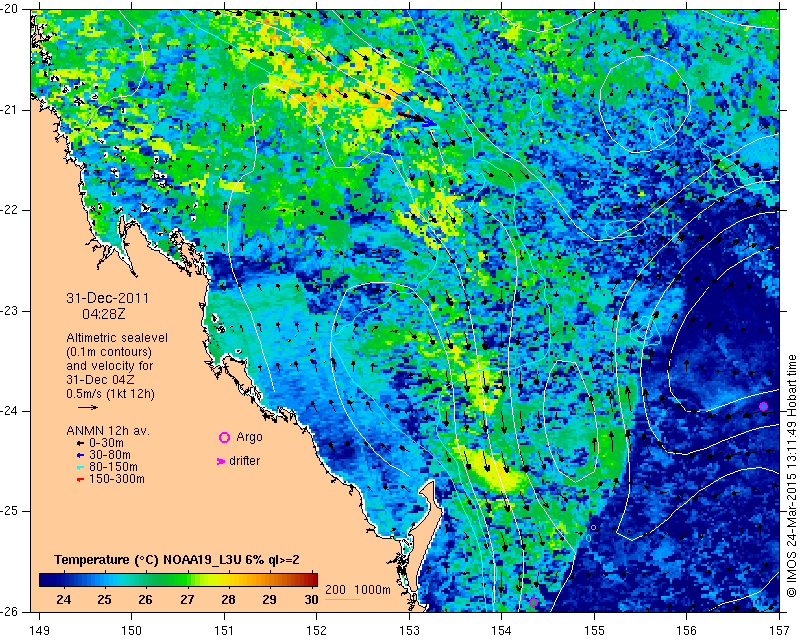Click the 0.5m/s velocity scale arrow
This screenshot has width=800, height=640.
coord(88,407)
